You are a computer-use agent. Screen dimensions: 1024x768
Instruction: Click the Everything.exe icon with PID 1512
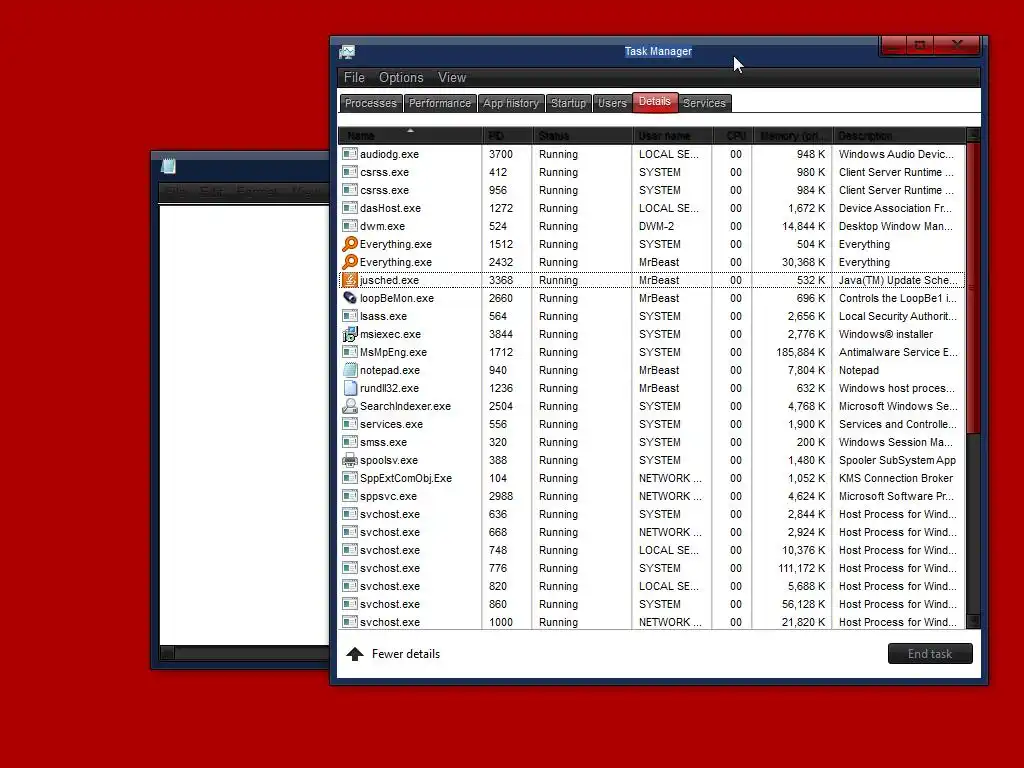(x=350, y=244)
